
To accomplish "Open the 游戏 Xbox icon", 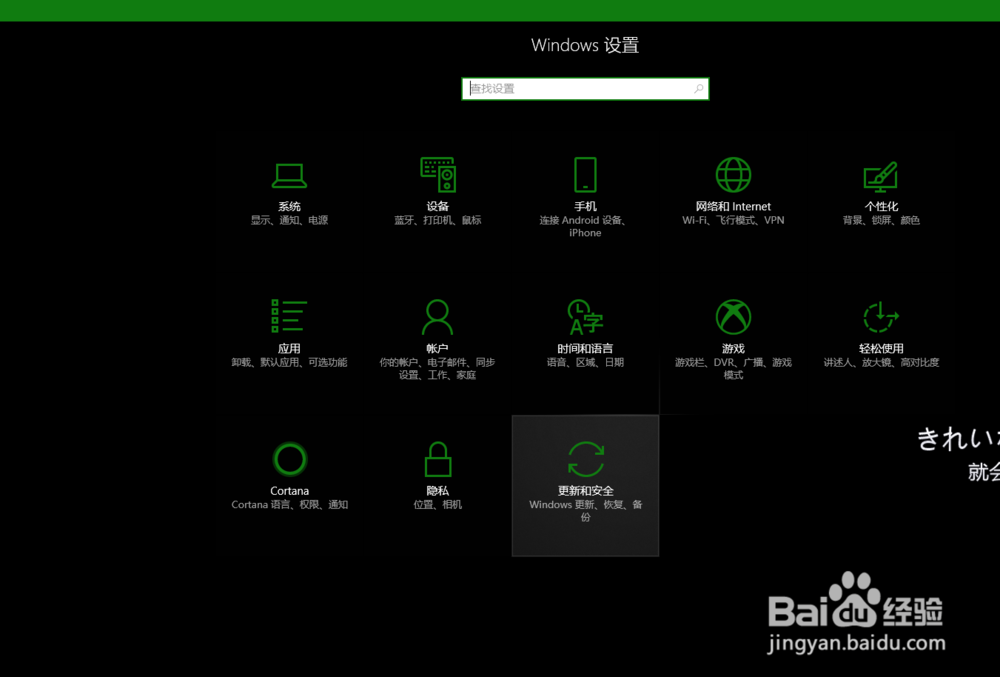I will (x=733, y=317).
